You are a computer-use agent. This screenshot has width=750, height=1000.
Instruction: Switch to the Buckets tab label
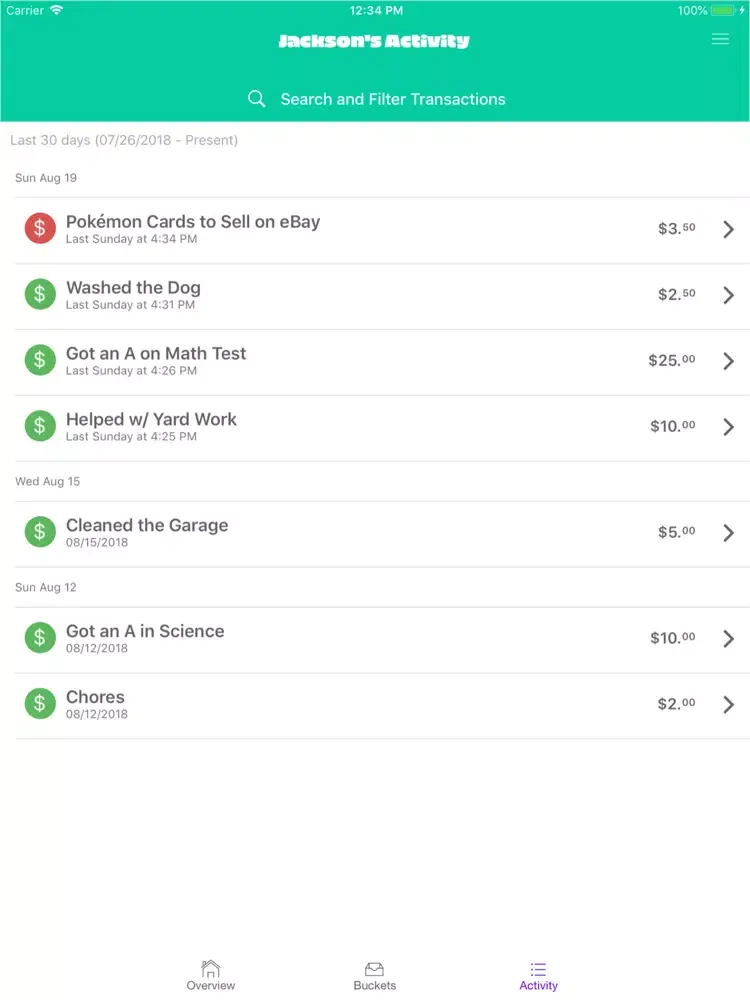(x=374, y=985)
